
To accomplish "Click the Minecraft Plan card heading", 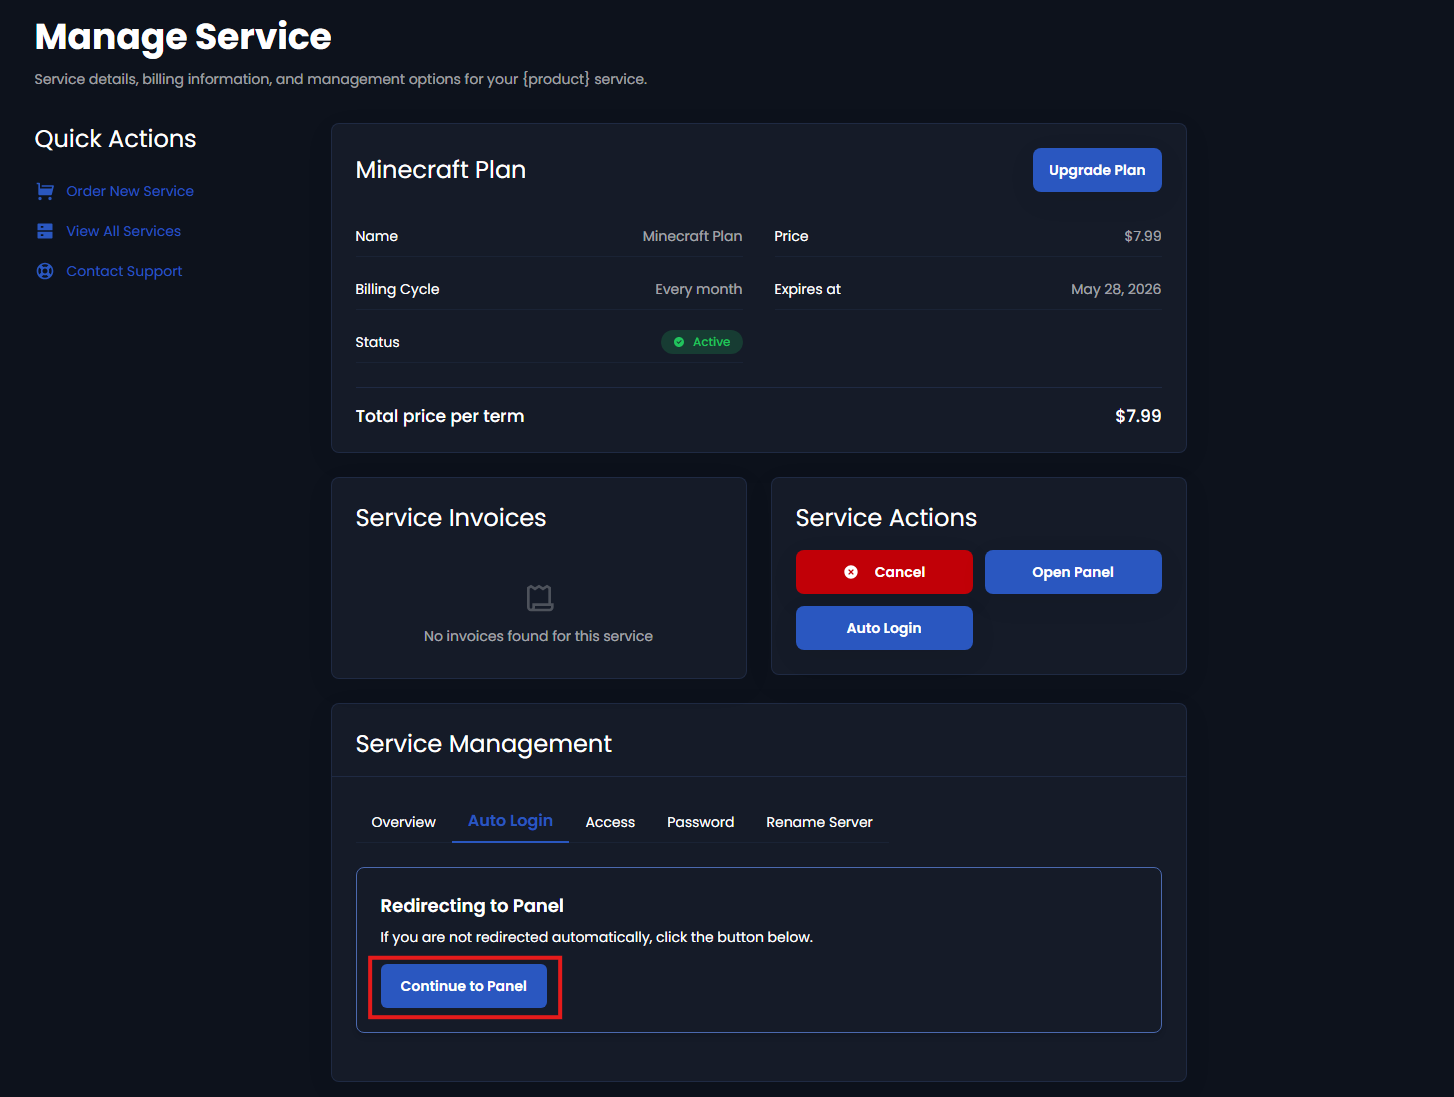I will click(x=441, y=170).
